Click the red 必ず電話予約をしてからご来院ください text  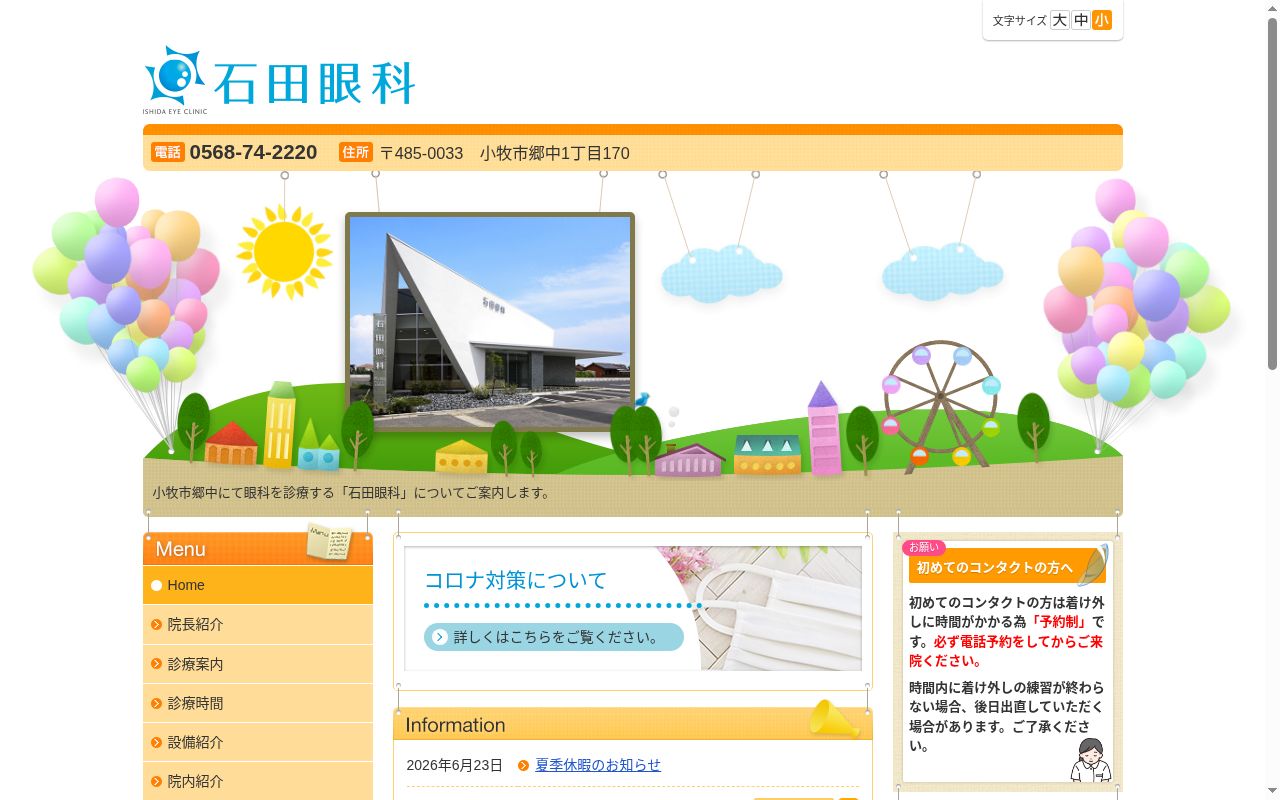point(1006,651)
